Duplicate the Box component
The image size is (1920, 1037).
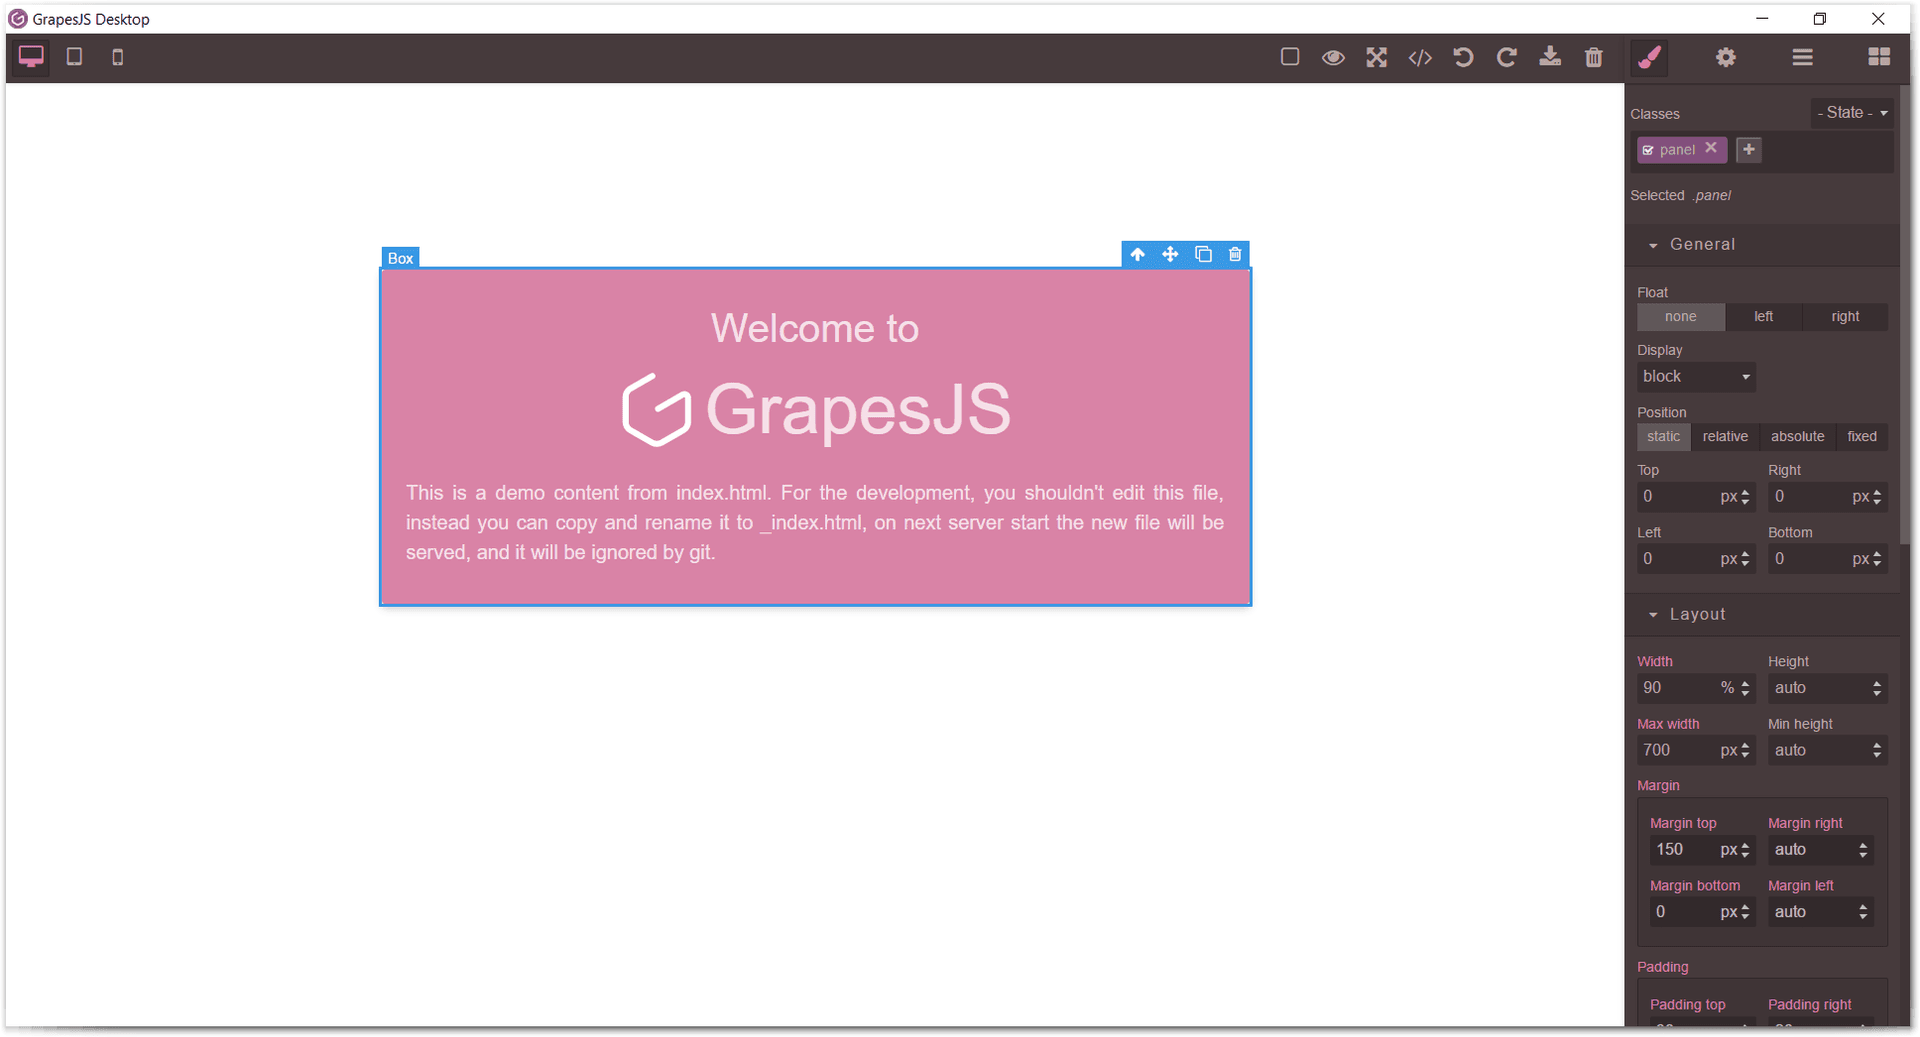coord(1203,254)
